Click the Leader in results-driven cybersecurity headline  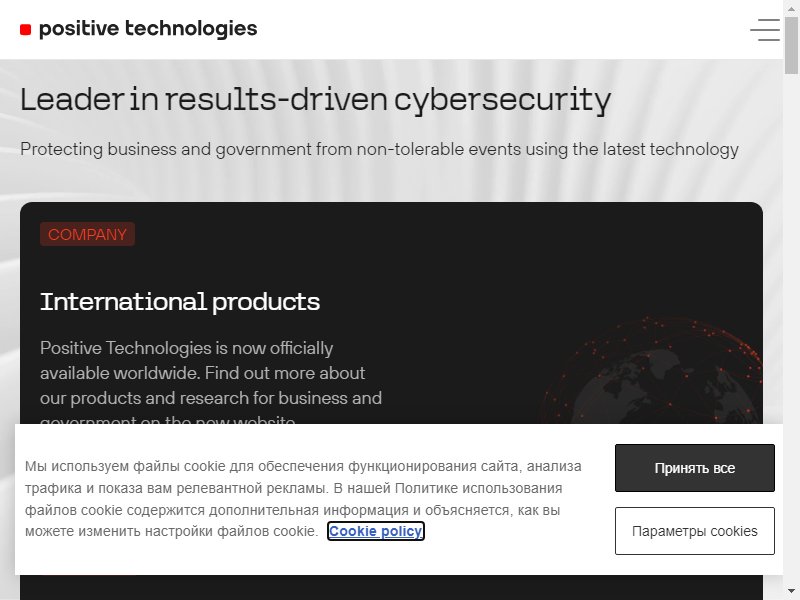[x=315, y=99]
